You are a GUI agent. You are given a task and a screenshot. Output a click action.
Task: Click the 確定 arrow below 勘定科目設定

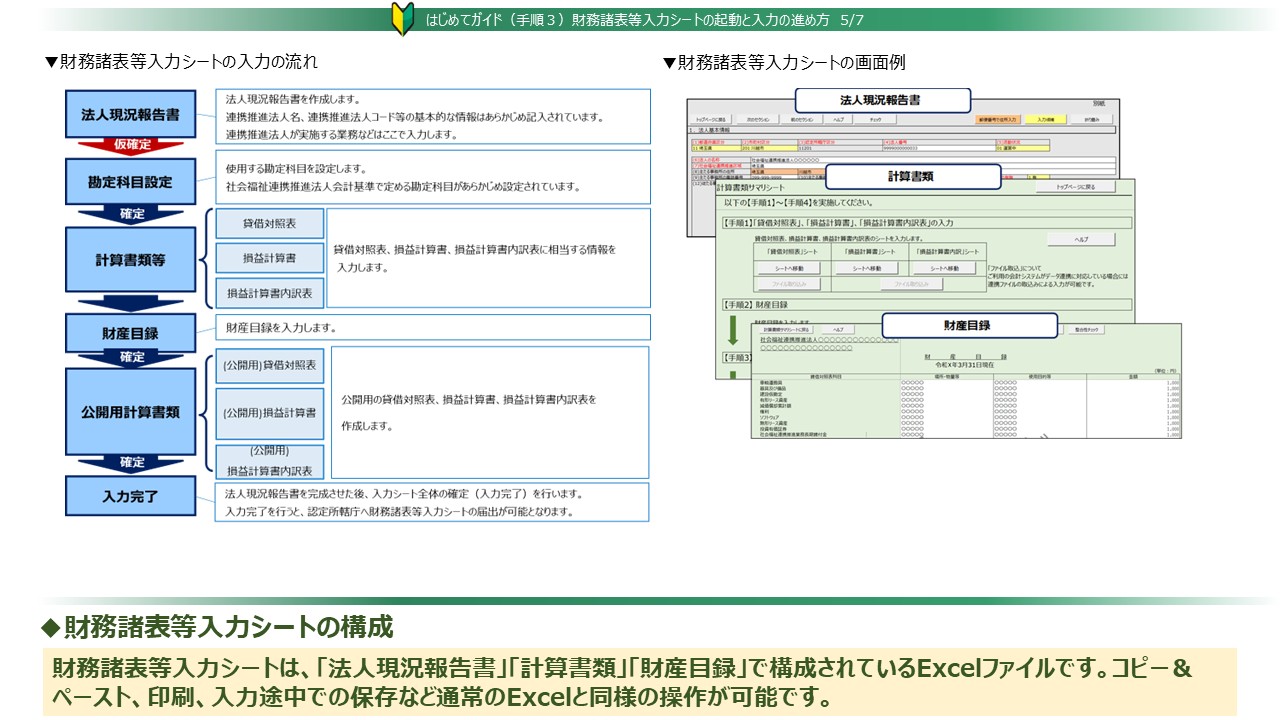[131, 214]
